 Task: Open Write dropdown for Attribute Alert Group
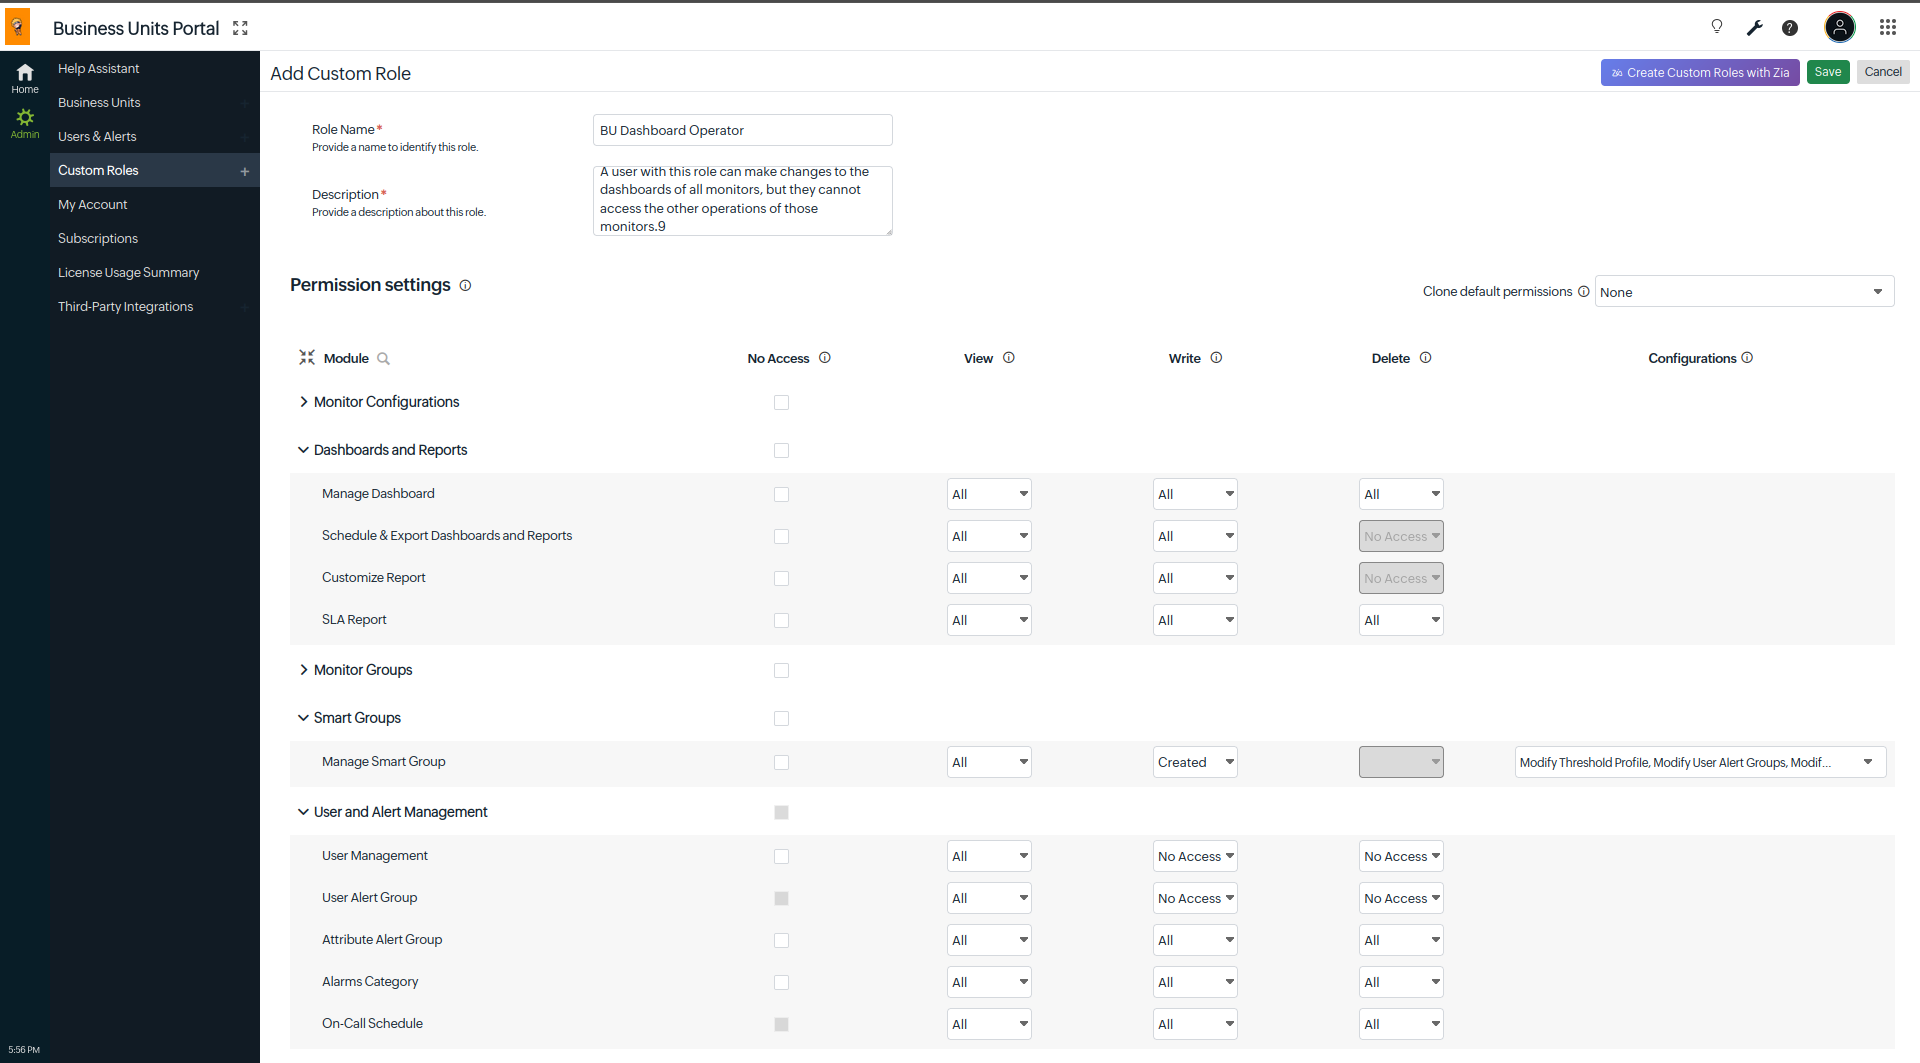[1195, 940]
